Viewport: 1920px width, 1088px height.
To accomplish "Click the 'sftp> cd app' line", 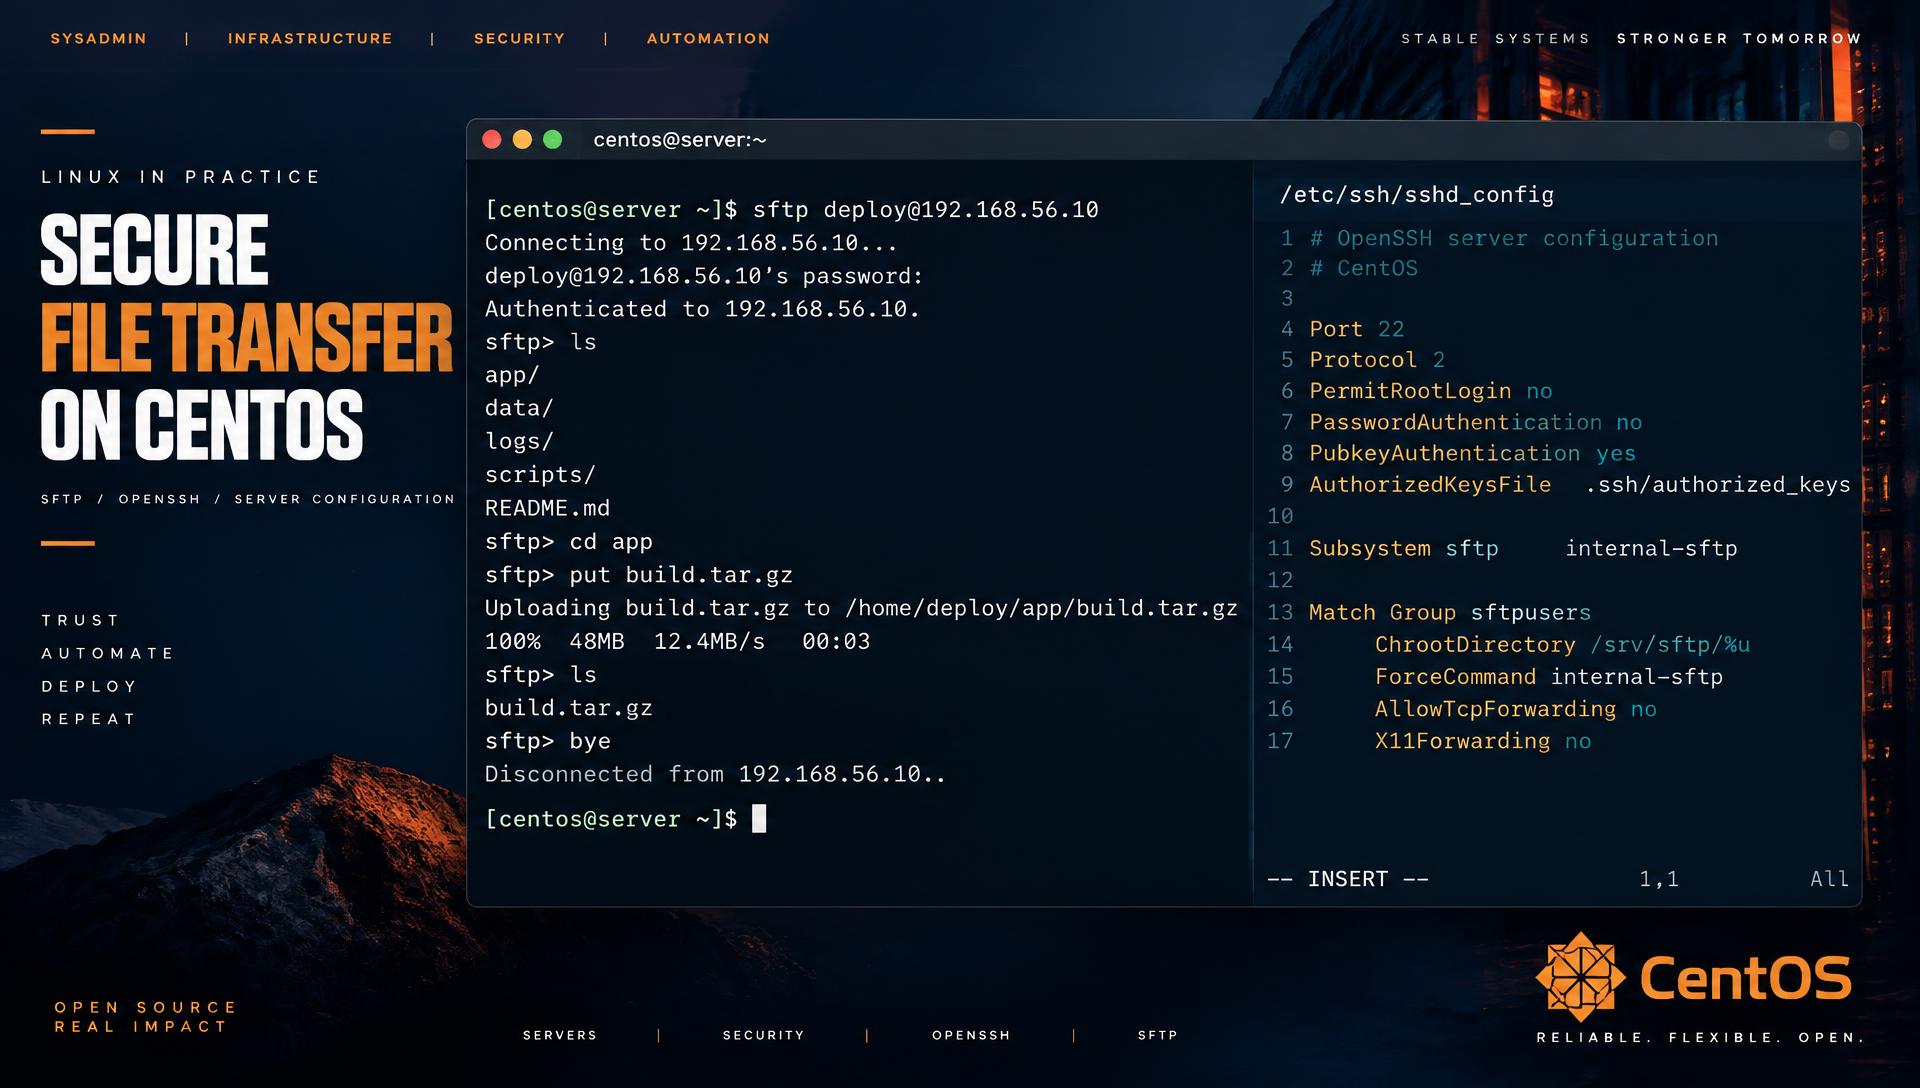I will pyautogui.click(x=568, y=542).
